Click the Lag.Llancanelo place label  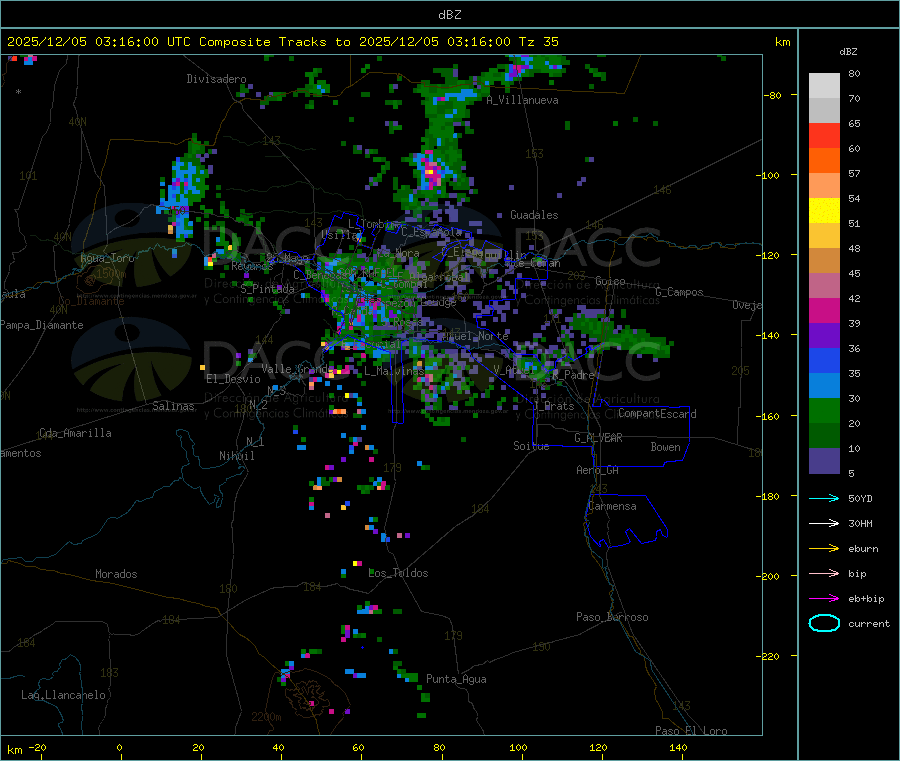(63, 696)
